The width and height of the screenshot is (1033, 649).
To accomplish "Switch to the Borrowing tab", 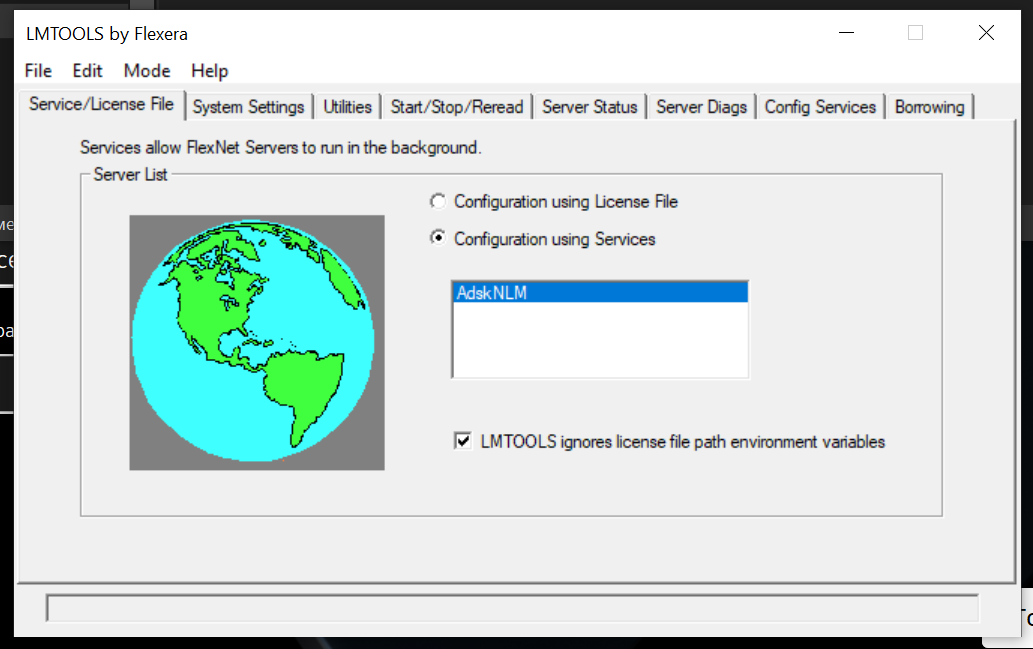I will 929,107.
